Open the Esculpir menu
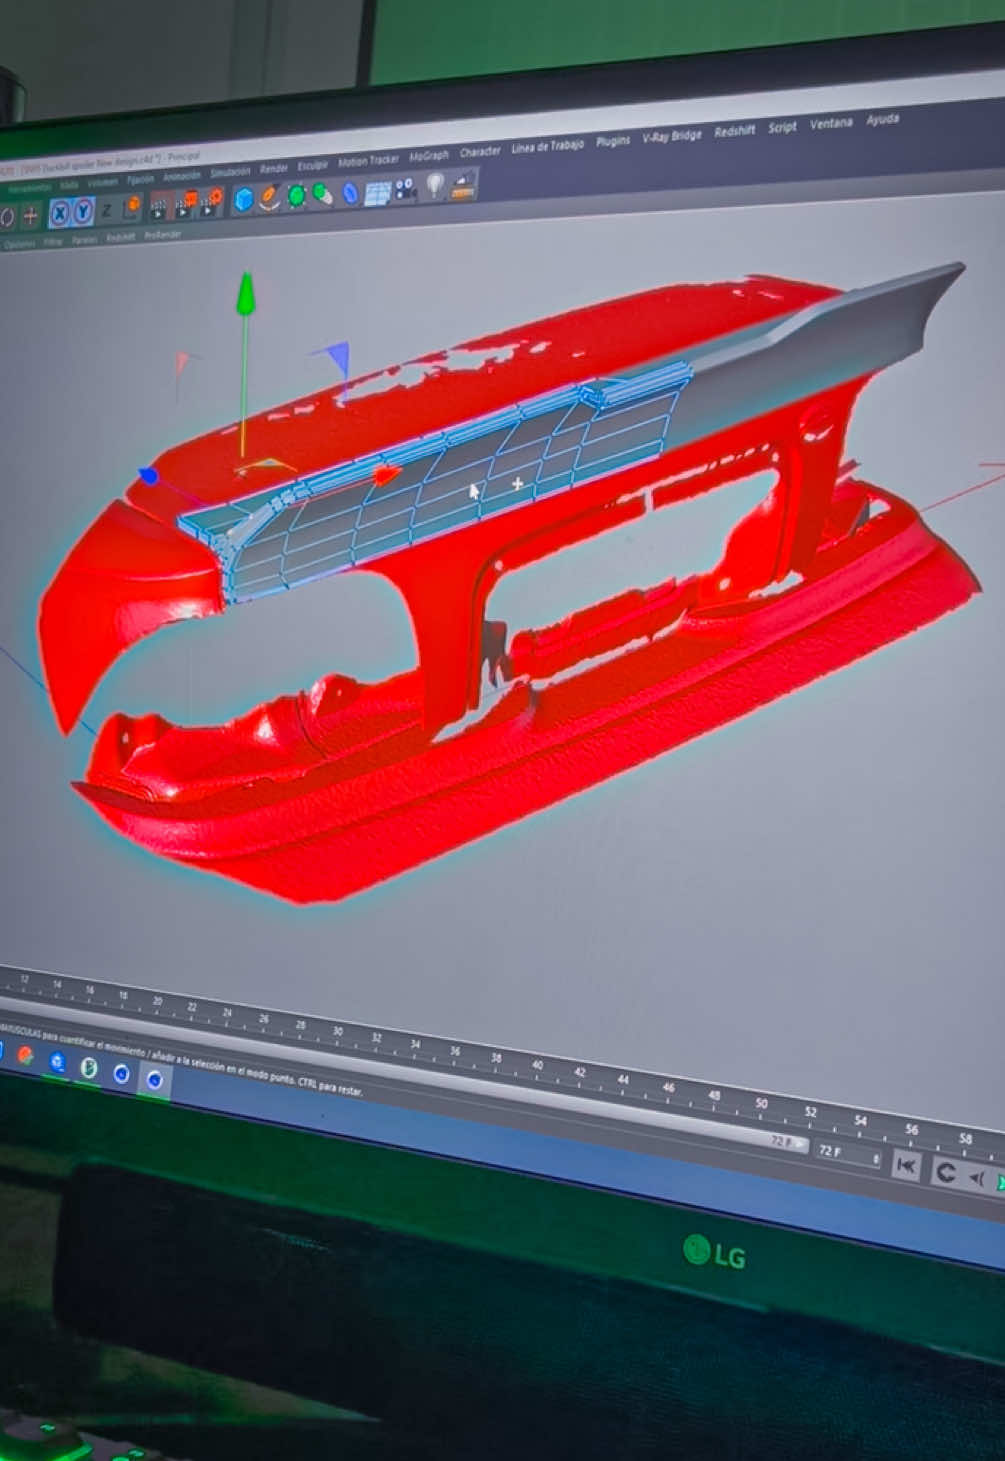The width and height of the screenshot is (1005, 1461). (313, 164)
